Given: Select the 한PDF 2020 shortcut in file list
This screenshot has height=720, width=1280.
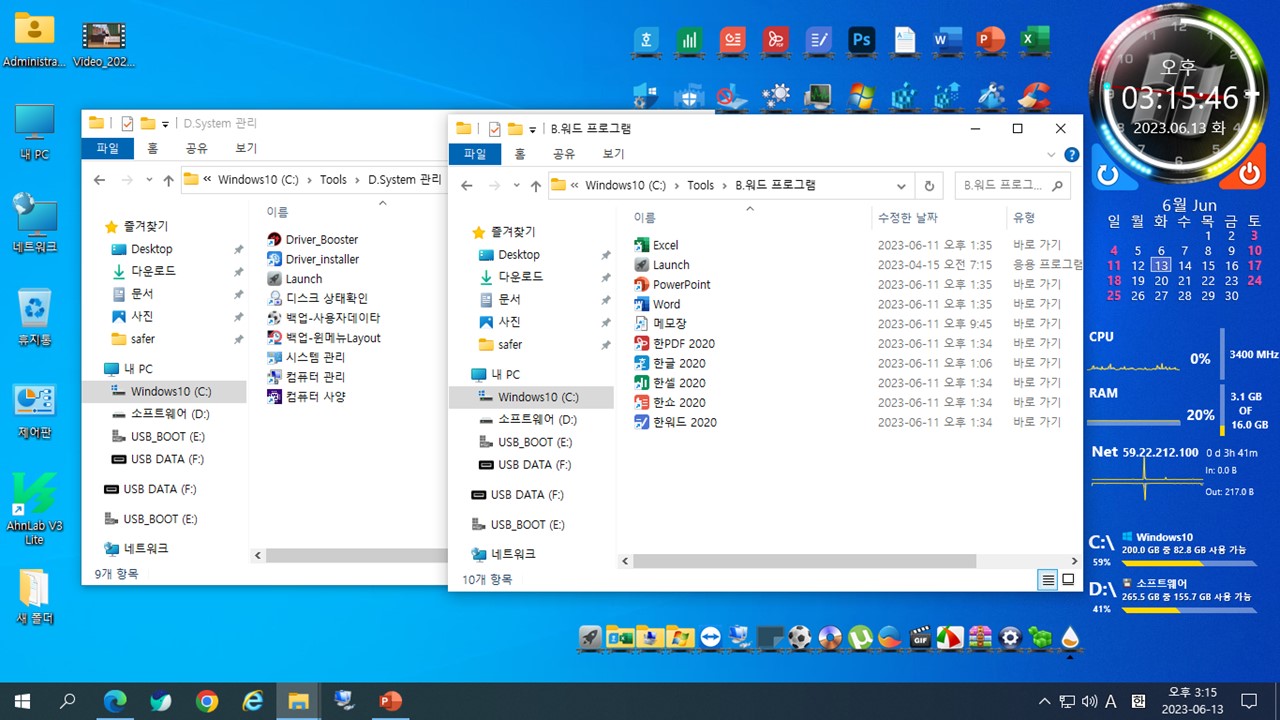Looking at the screenshot, I should tap(675, 343).
